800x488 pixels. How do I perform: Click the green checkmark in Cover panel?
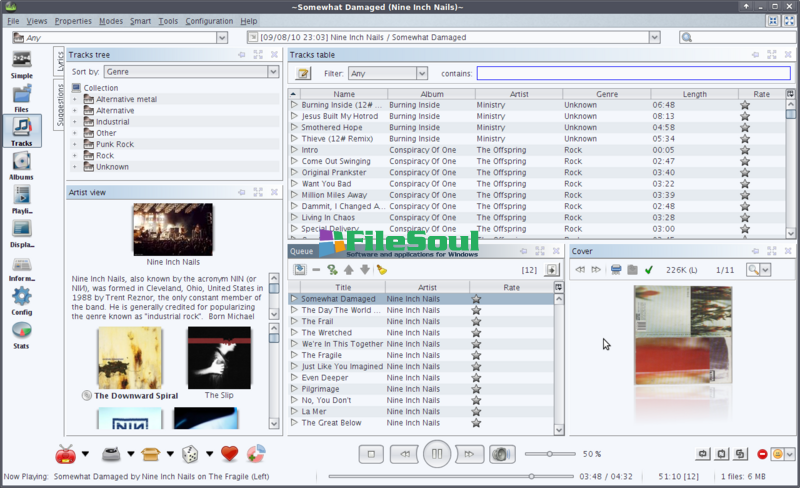point(649,270)
